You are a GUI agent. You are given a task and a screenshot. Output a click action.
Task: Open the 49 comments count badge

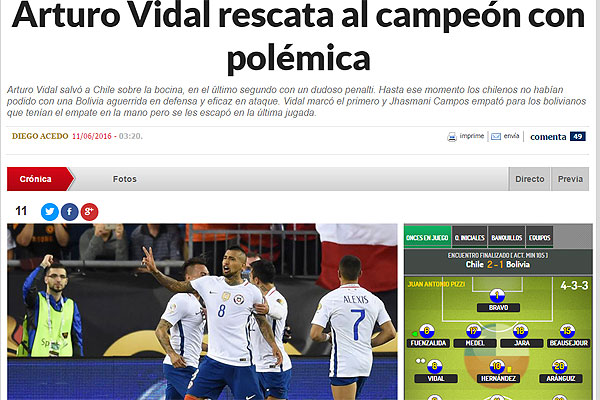[x=577, y=136]
